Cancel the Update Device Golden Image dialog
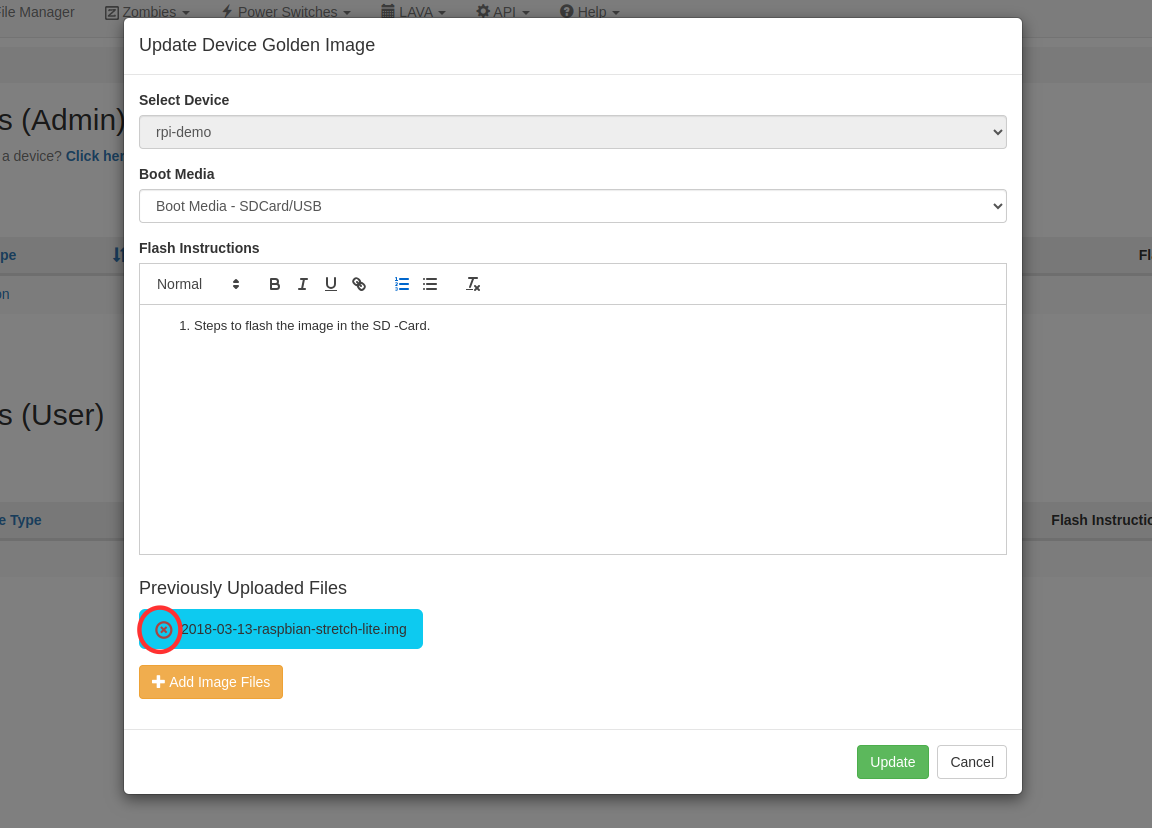This screenshot has height=828, width=1152. tap(971, 762)
